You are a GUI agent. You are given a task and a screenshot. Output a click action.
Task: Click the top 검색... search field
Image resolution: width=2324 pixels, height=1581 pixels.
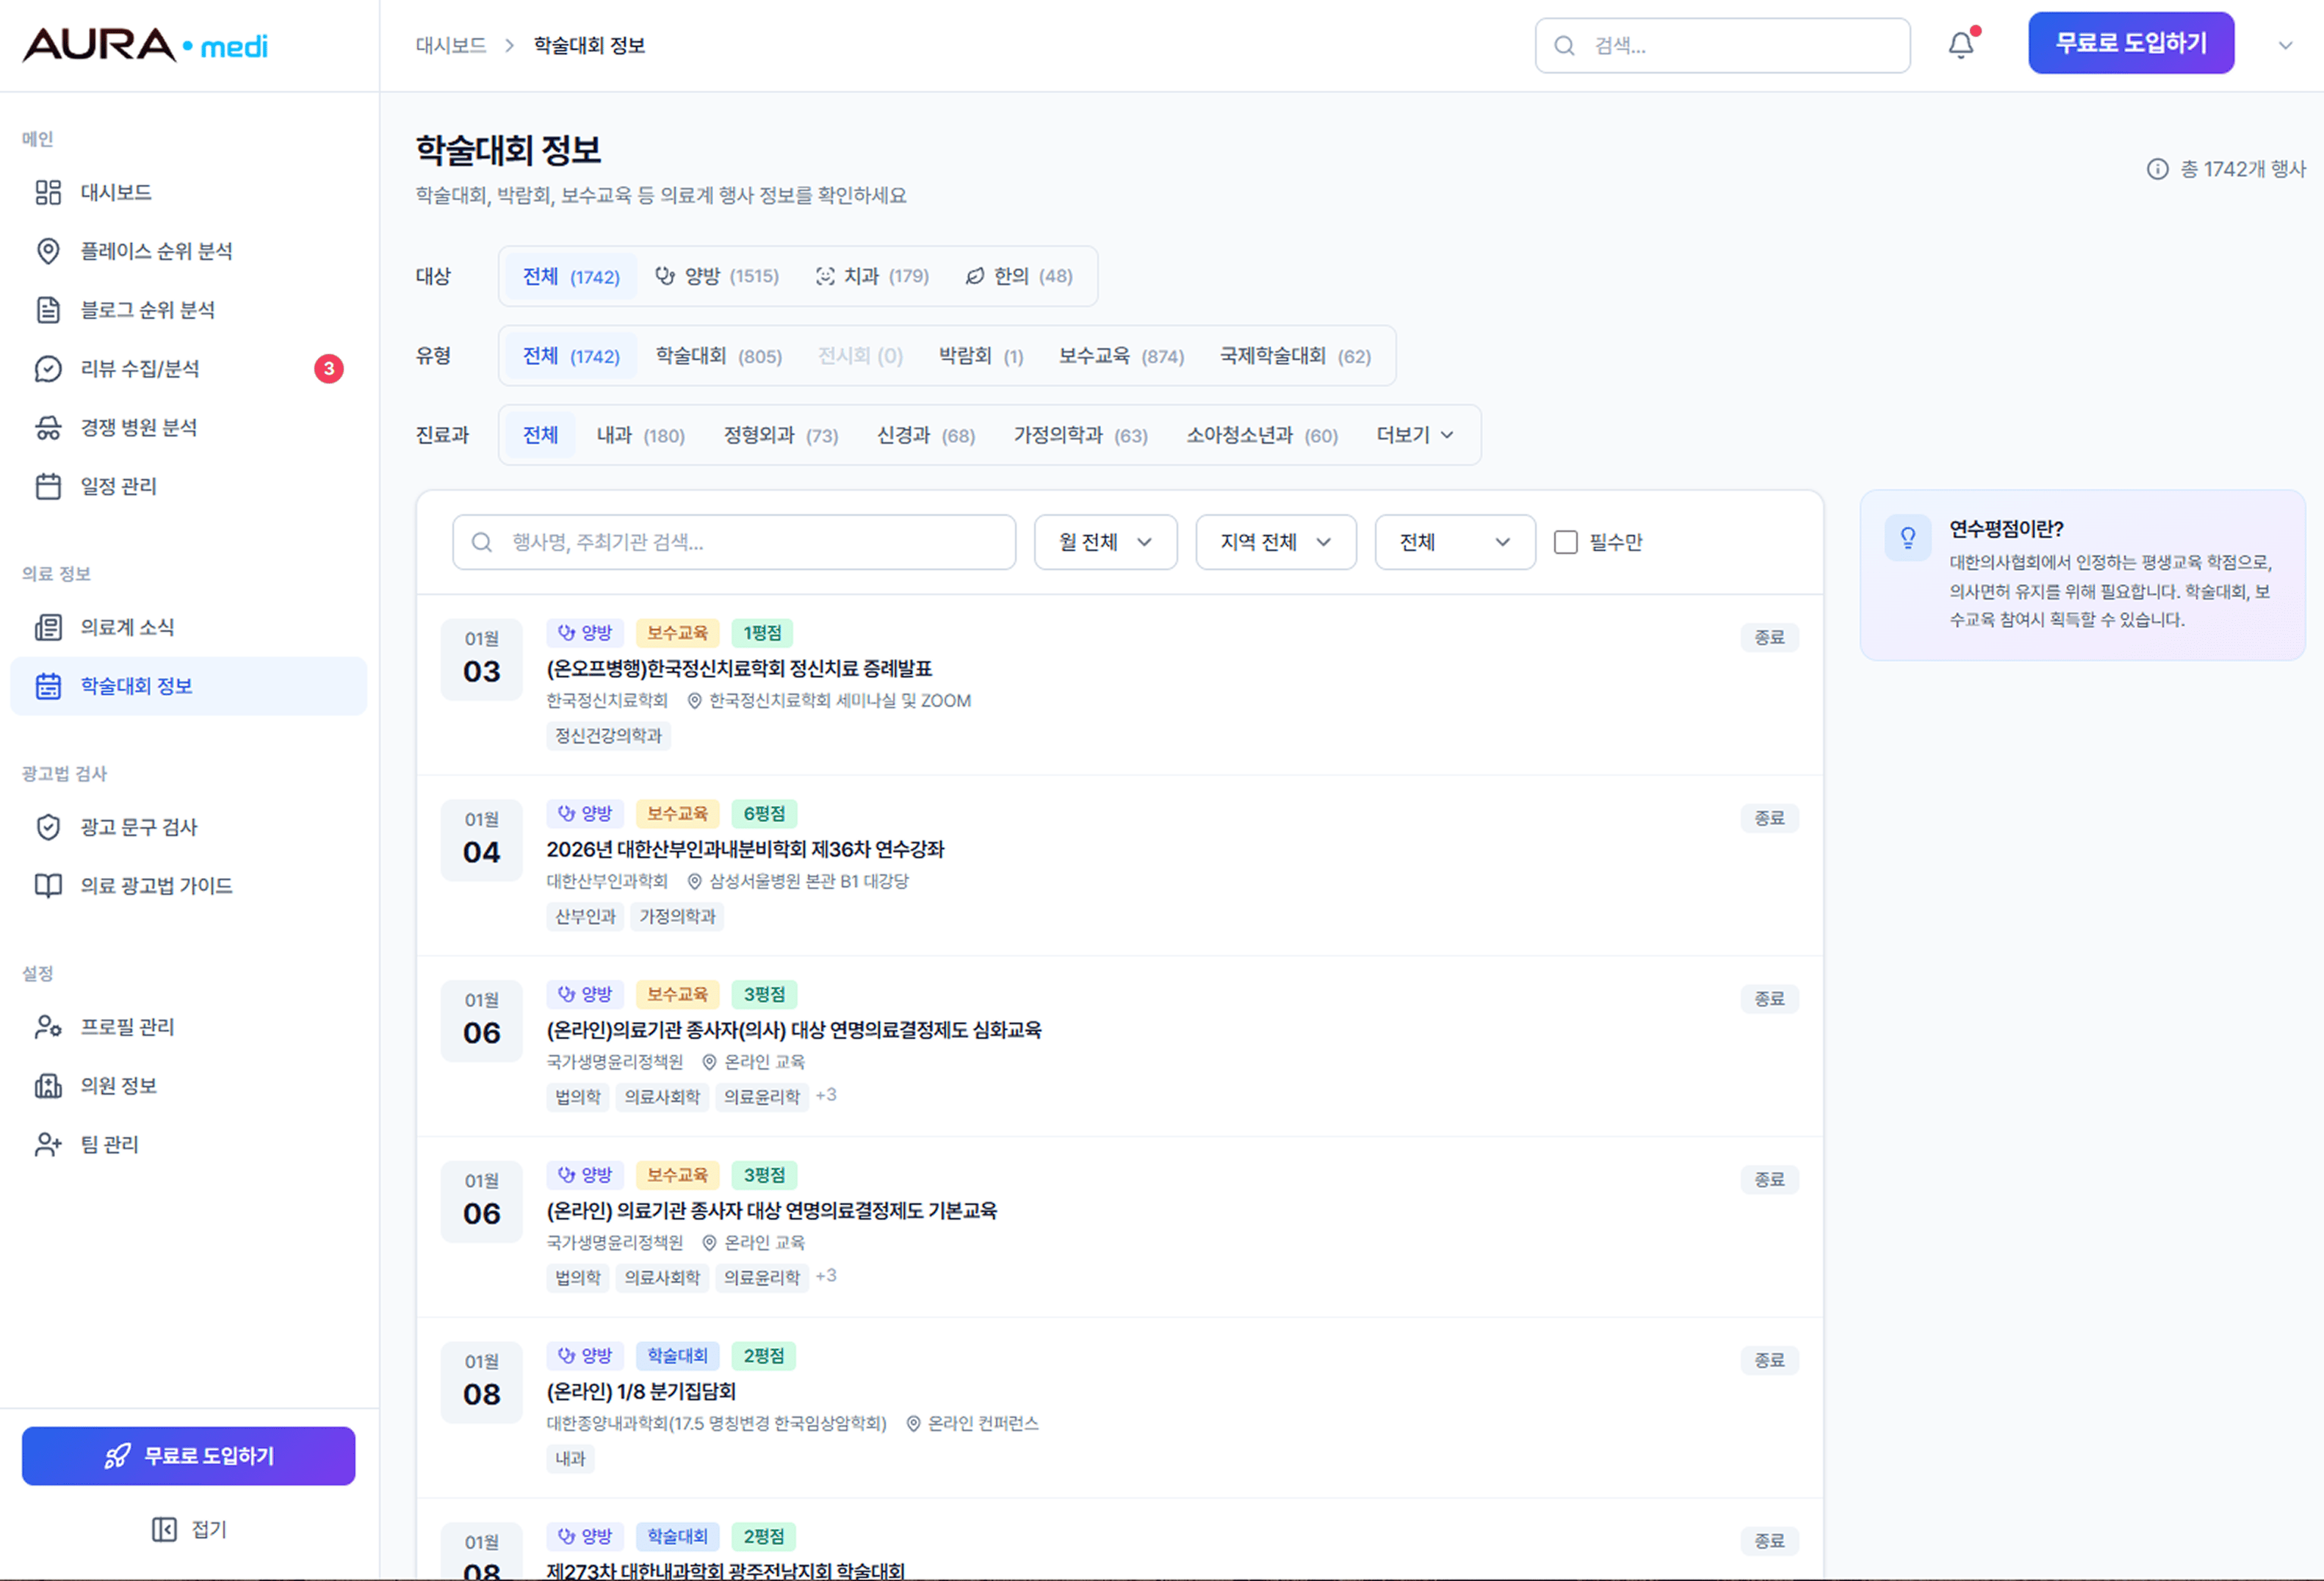pos(1723,46)
